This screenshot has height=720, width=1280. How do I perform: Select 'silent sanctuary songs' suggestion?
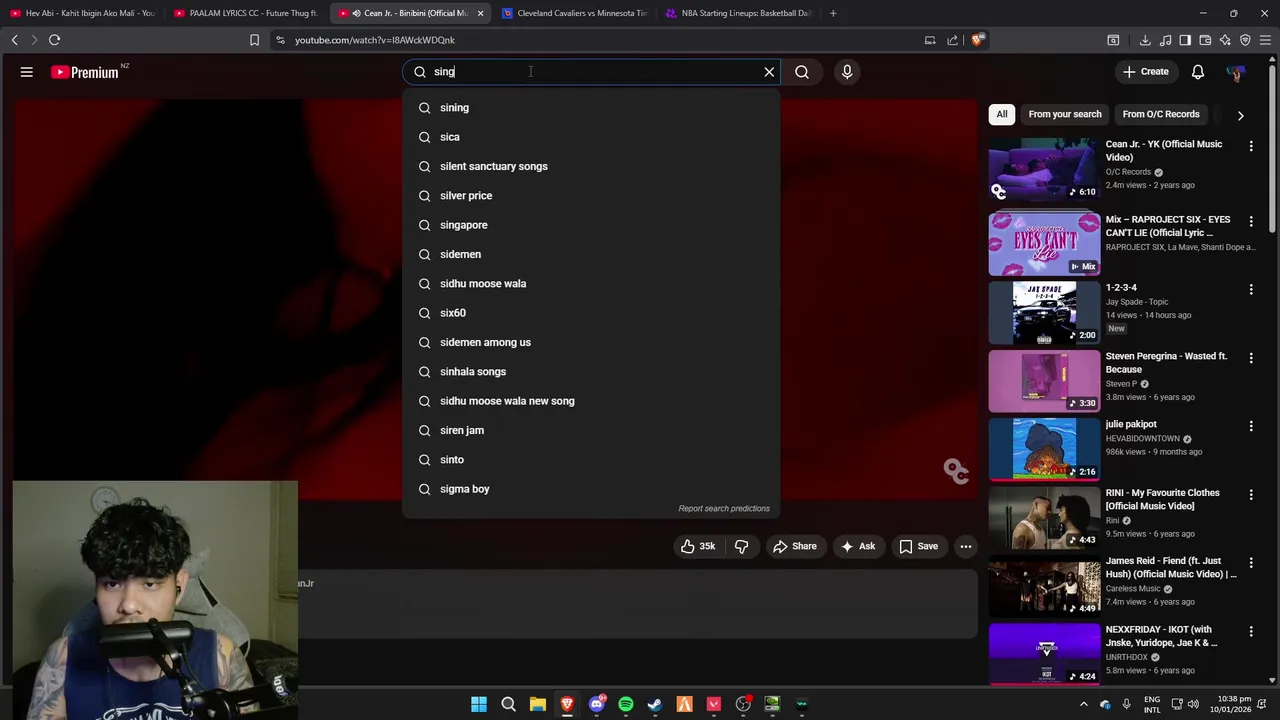591,166
